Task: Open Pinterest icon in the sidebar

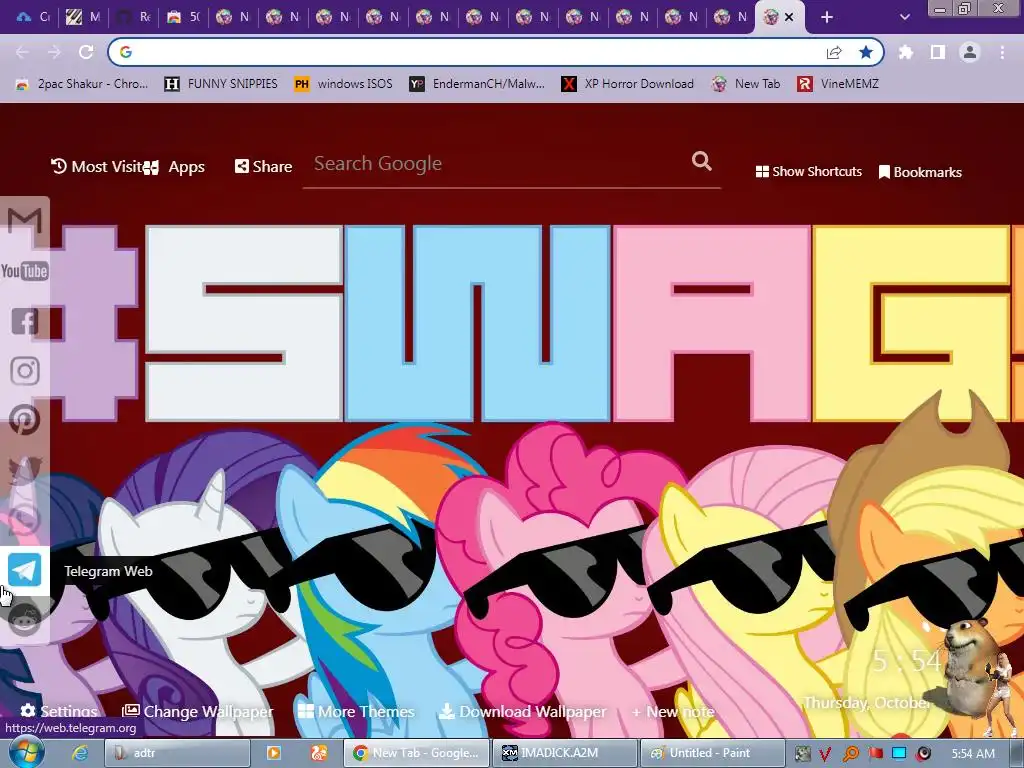Action: tap(25, 421)
